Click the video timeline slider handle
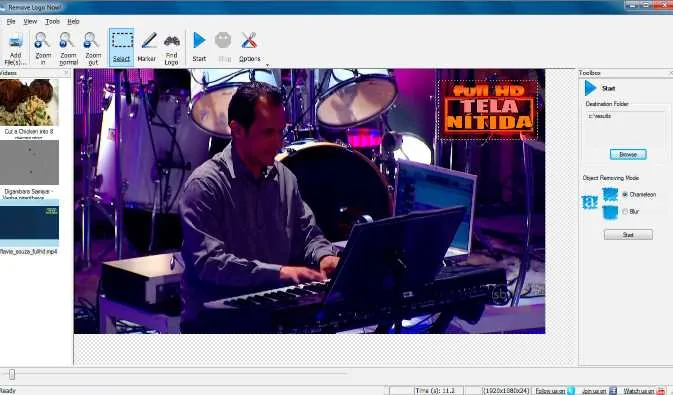Image resolution: width=673 pixels, height=395 pixels. coord(12,374)
